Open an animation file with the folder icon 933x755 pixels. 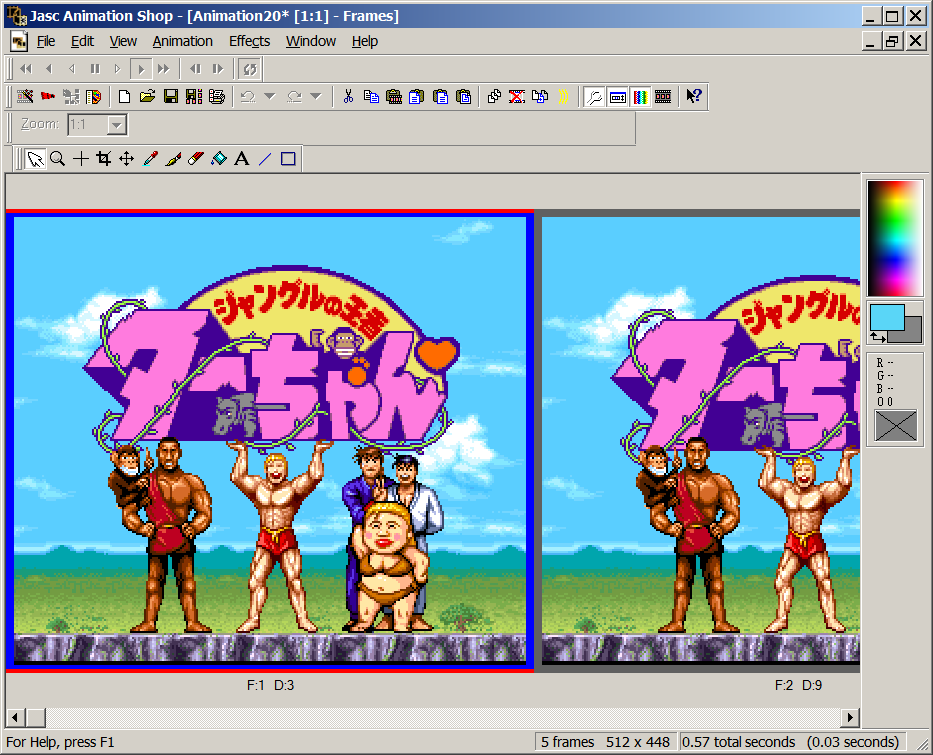(147, 96)
